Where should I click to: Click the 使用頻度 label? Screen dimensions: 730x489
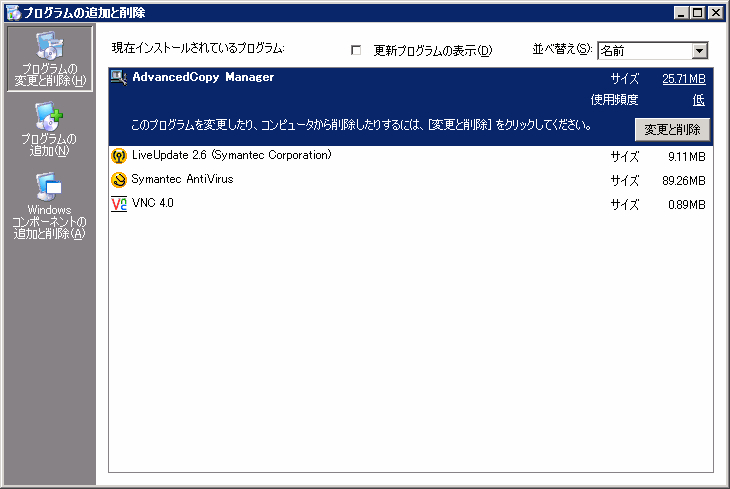(615, 100)
